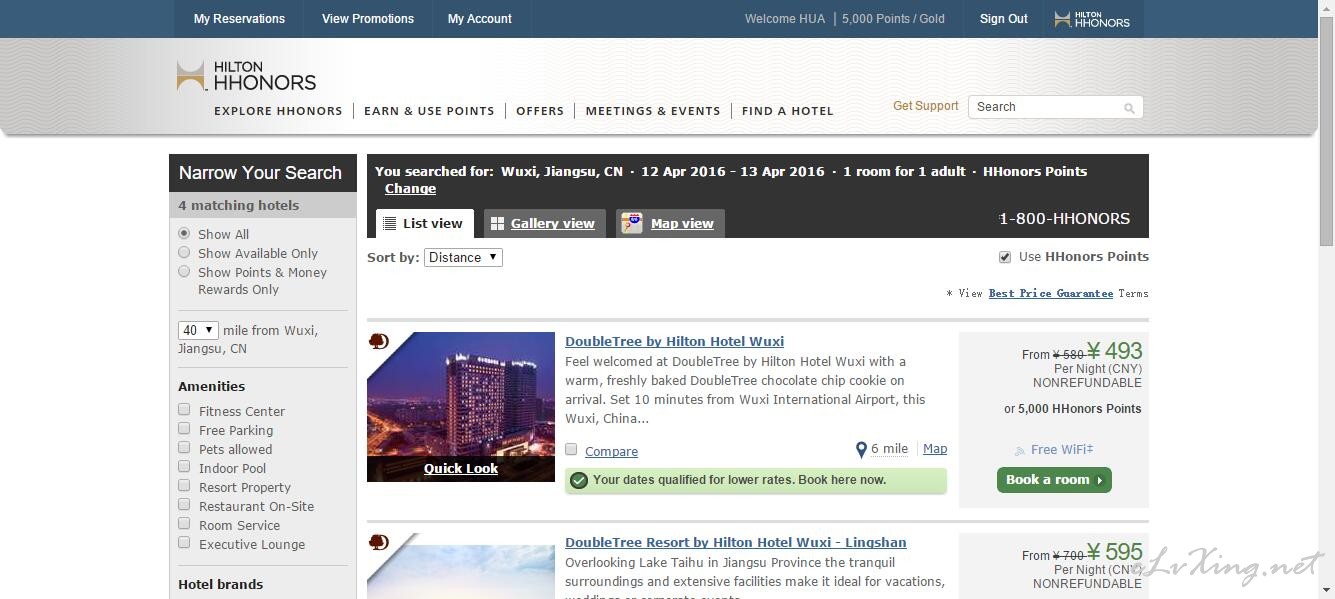The image size is (1335, 599).
Task: Click the DoubleTree brand icon on Wuxi hotel
Action: point(379,342)
